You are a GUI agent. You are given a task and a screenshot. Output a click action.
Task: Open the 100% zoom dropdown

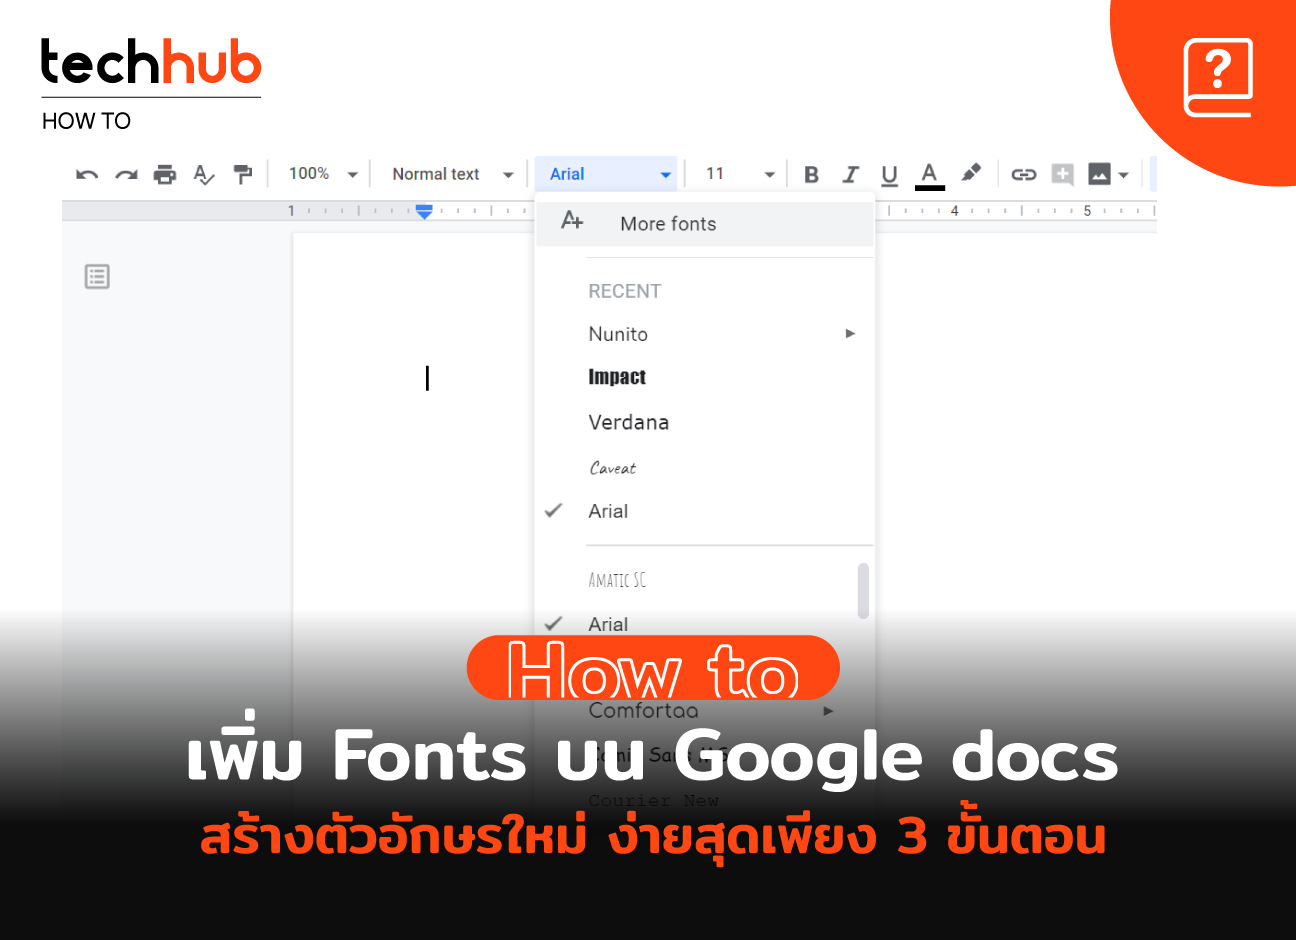(323, 174)
